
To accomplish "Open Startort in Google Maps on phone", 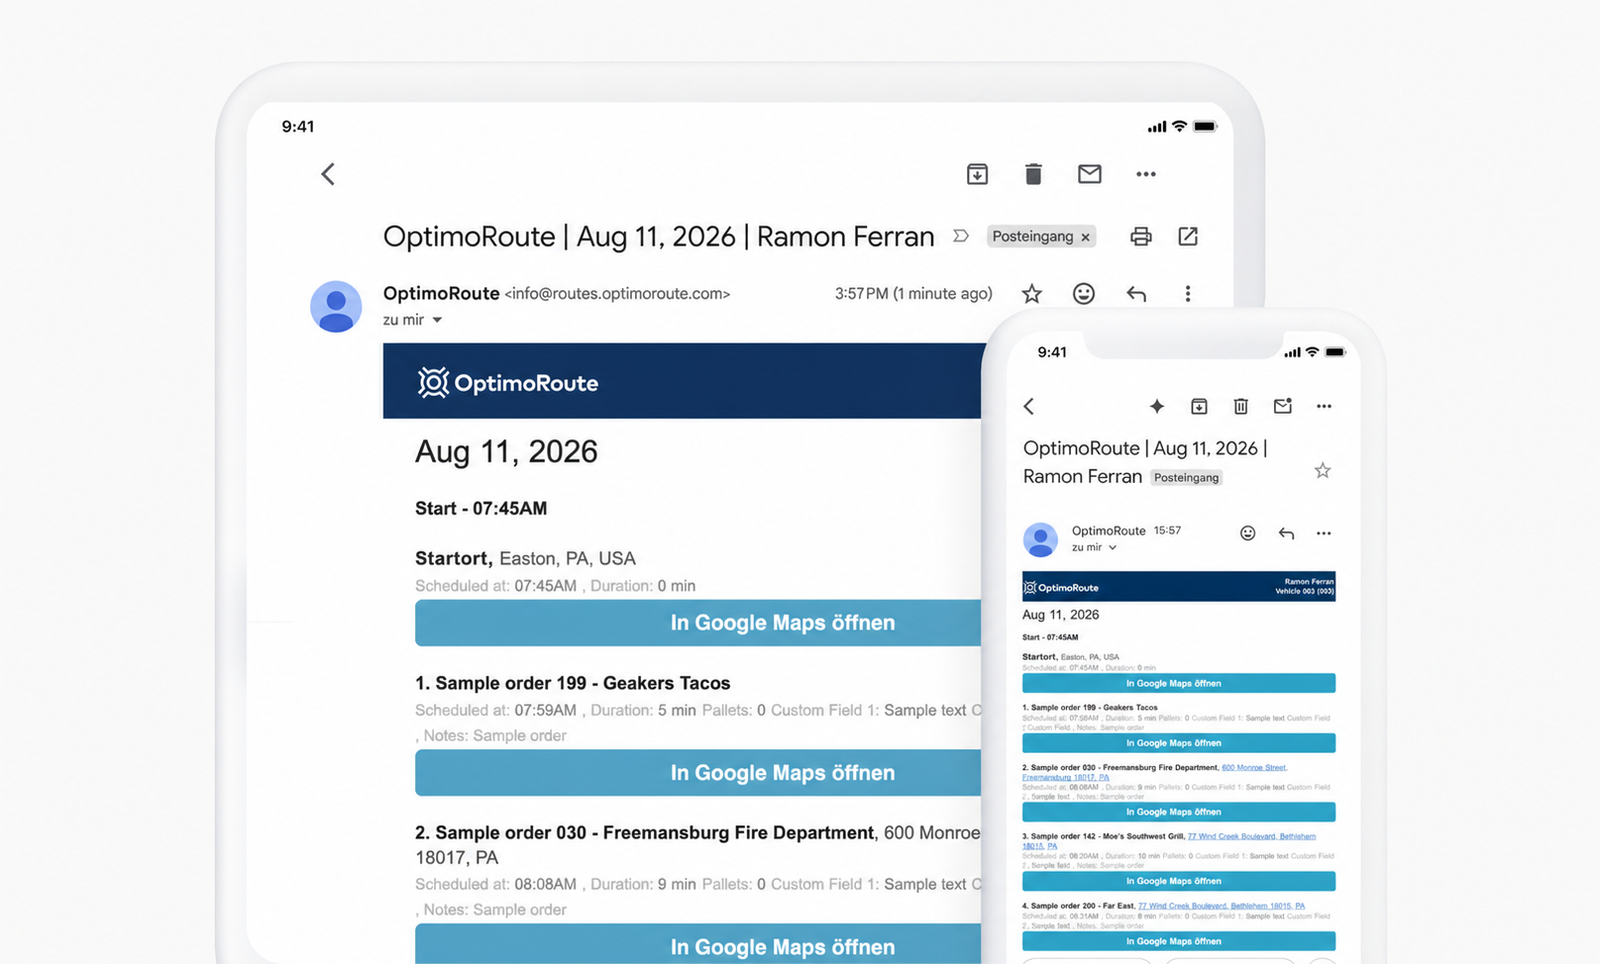I will pos(1179,683).
